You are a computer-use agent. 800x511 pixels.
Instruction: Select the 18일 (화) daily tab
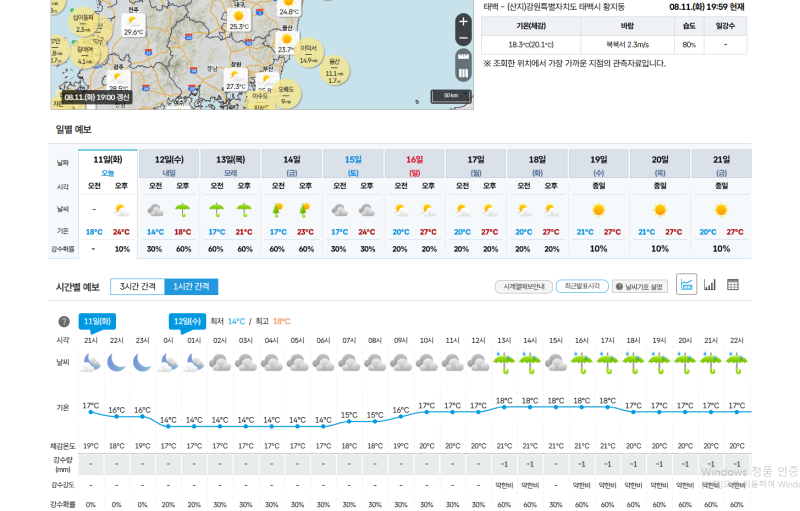click(537, 166)
